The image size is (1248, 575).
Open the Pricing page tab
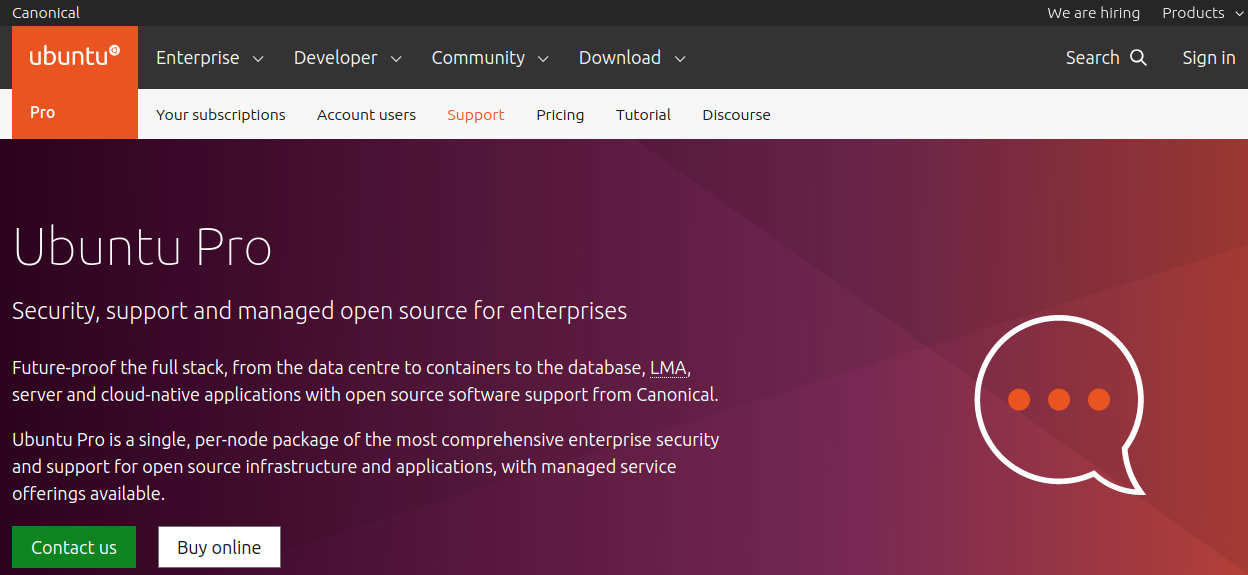(560, 115)
